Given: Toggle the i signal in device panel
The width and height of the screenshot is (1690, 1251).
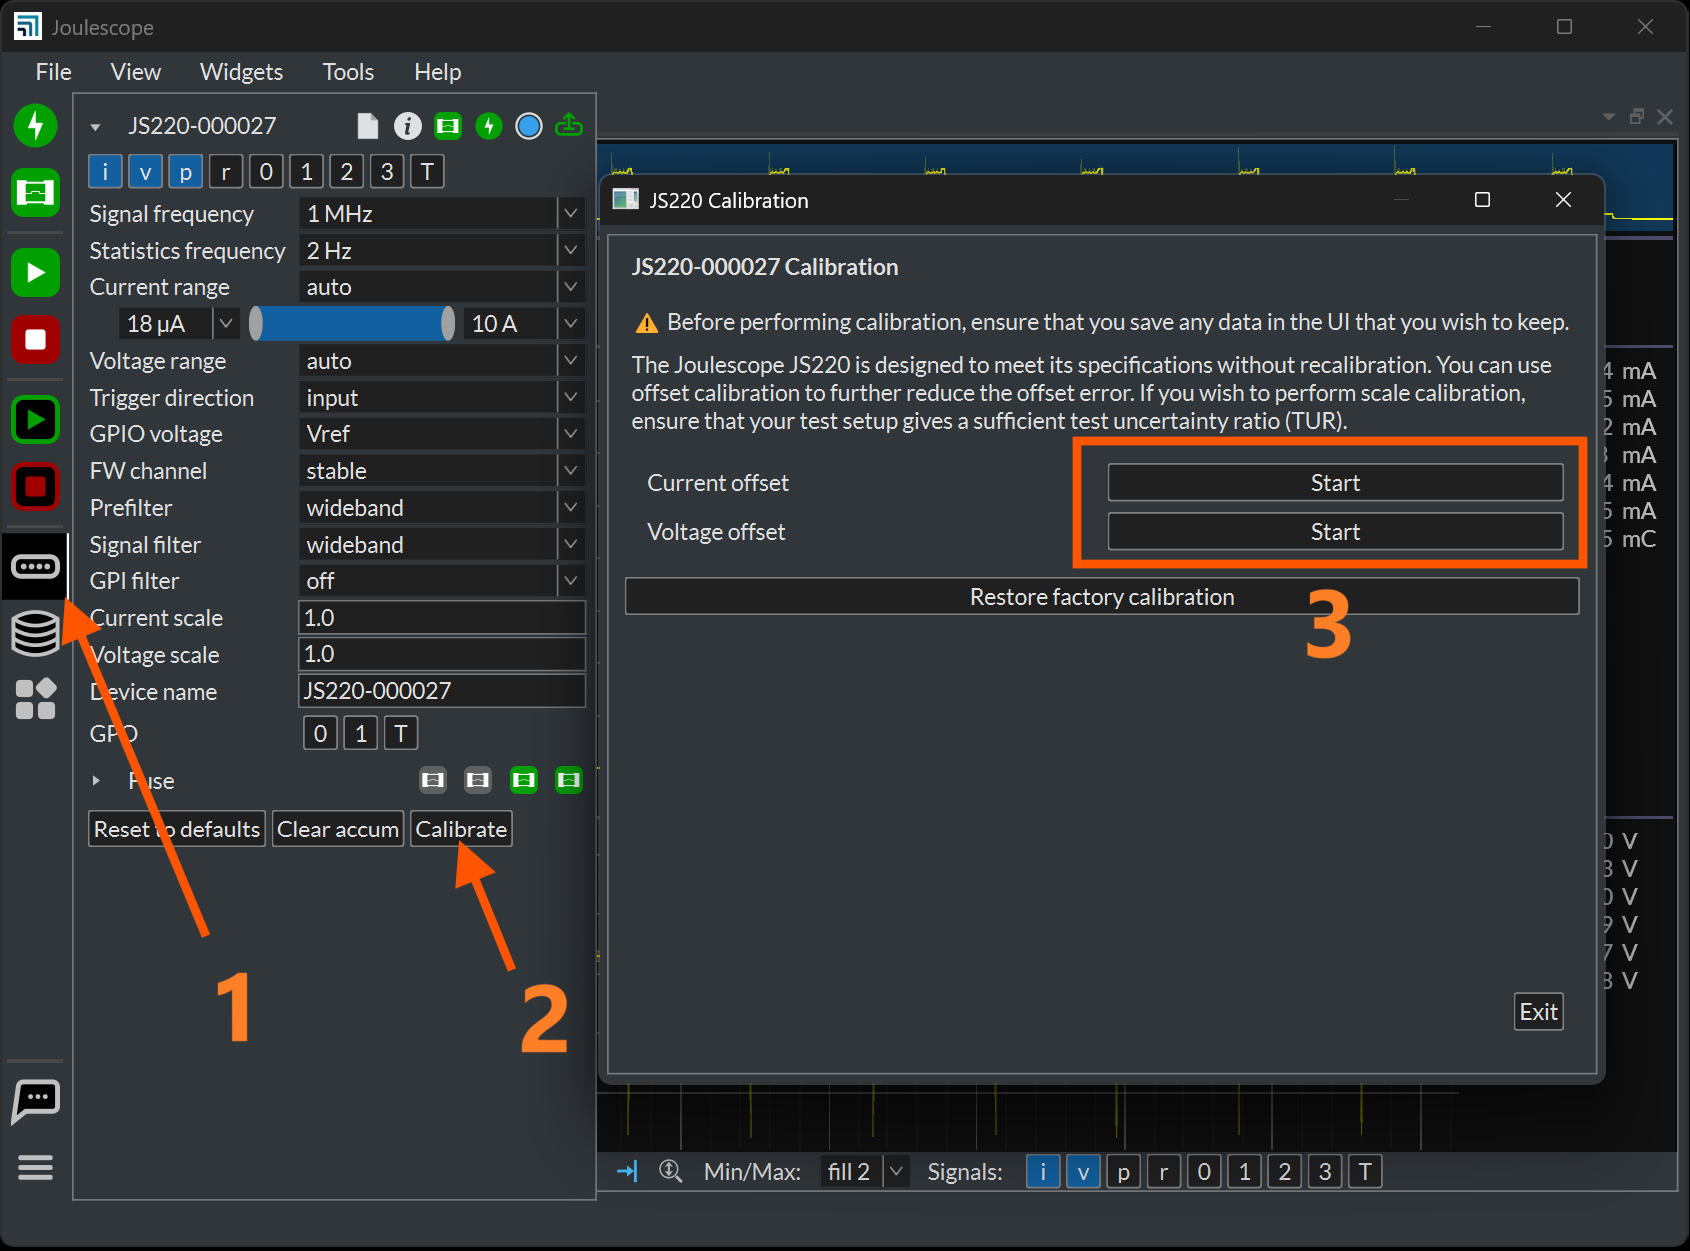Looking at the screenshot, I should coord(105,172).
